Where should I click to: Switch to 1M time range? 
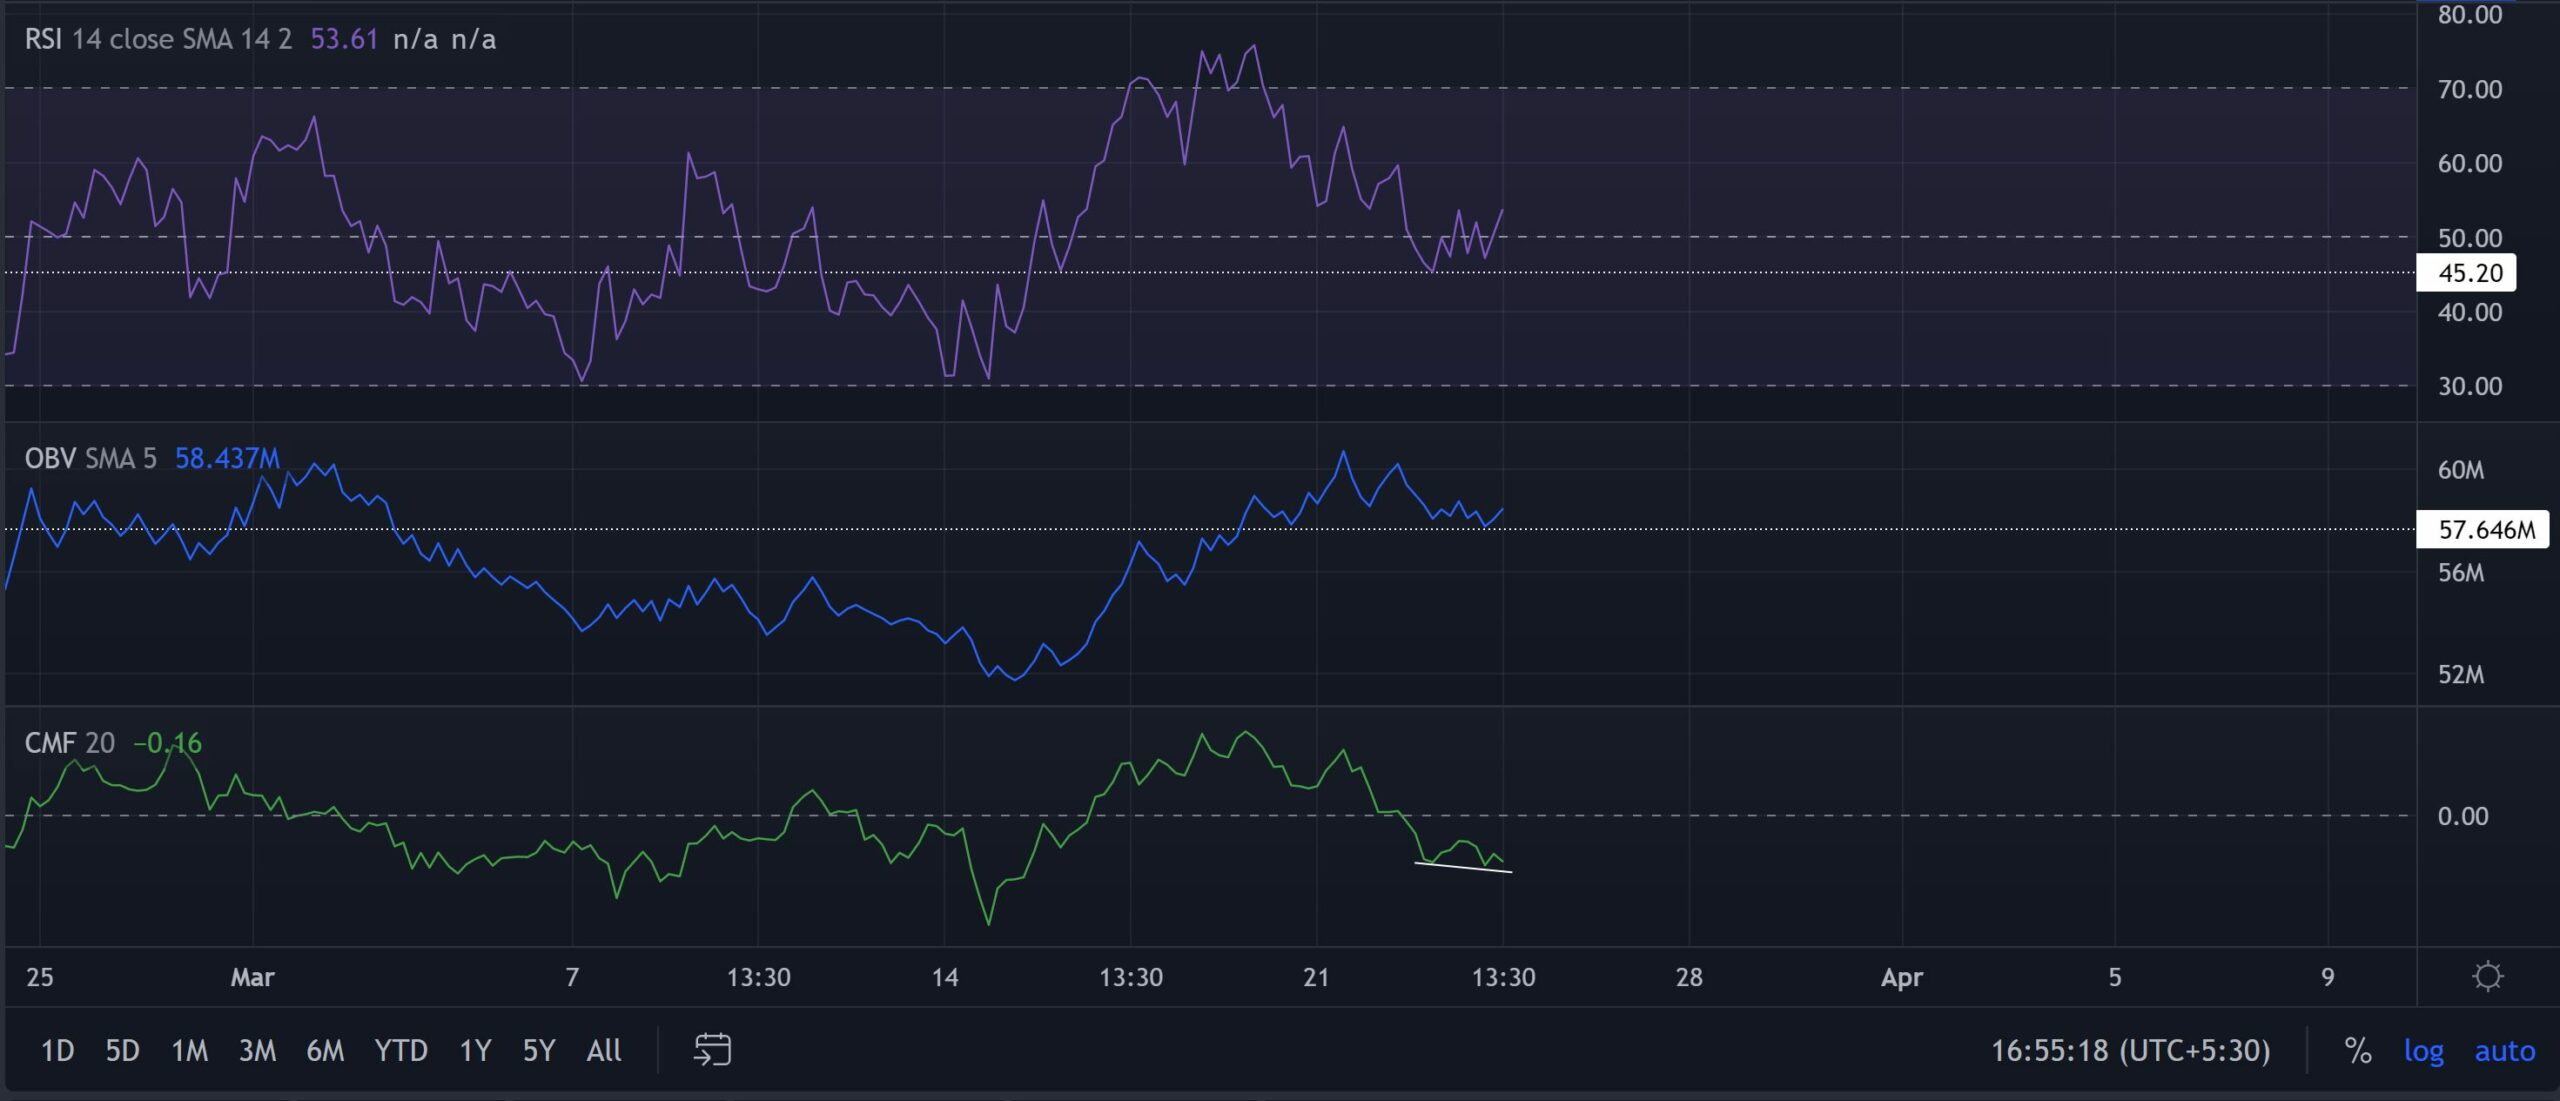tap(189, 1050)
